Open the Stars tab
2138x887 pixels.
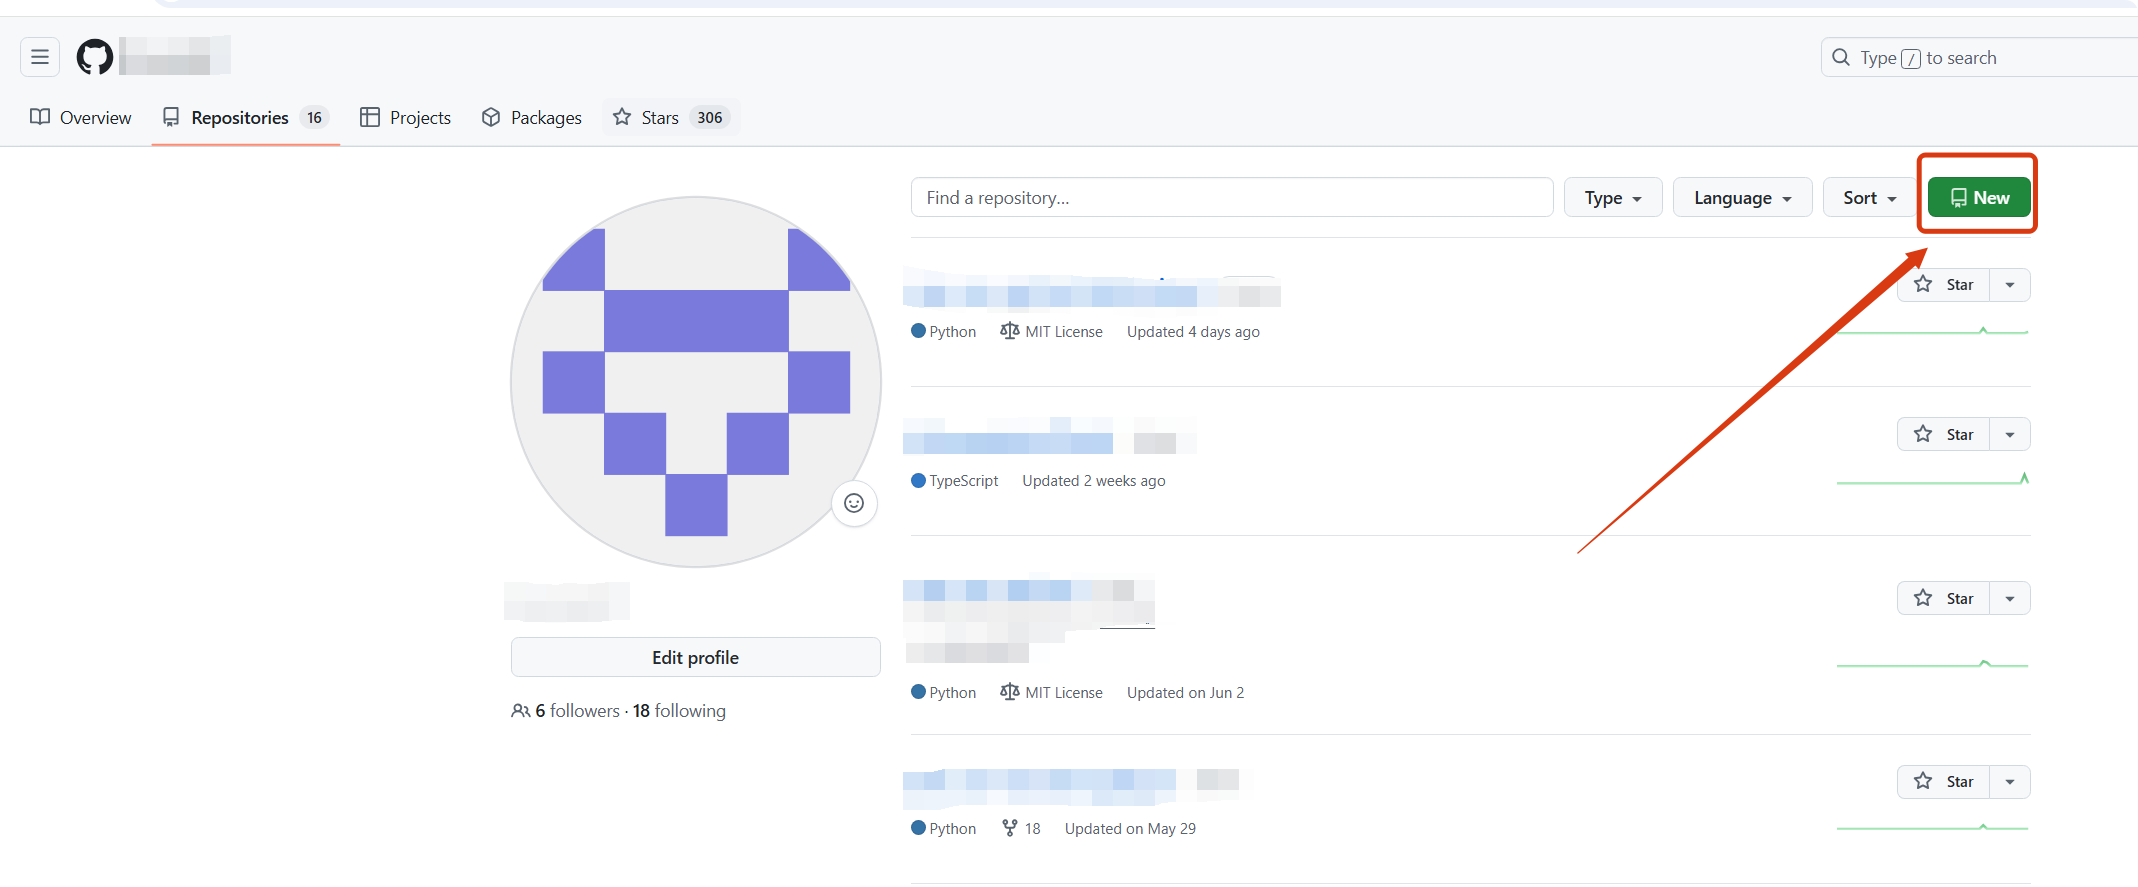point(671,118)
